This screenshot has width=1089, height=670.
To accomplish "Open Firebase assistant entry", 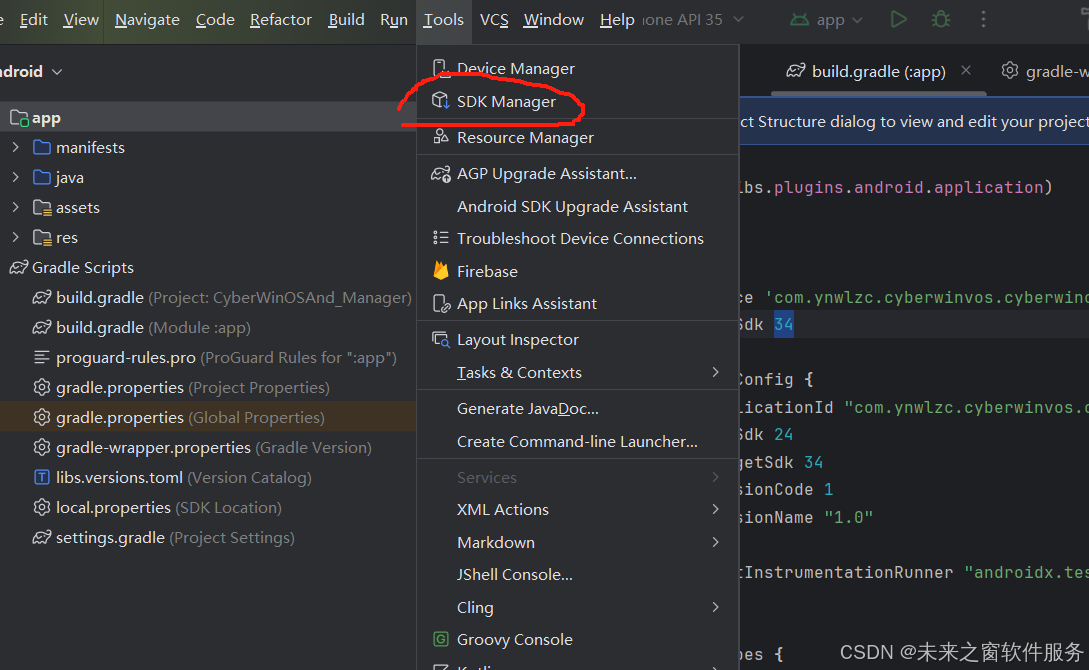I will tap(487, 271).
